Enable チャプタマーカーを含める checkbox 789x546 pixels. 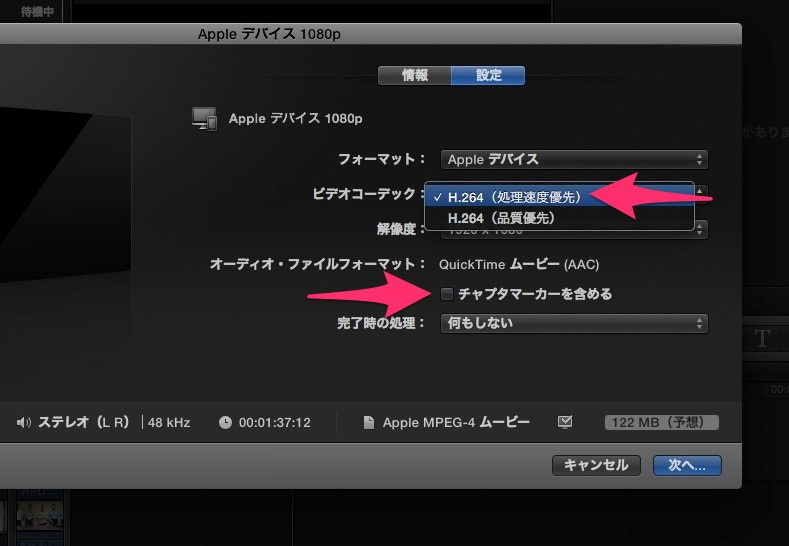click(446, 294)
